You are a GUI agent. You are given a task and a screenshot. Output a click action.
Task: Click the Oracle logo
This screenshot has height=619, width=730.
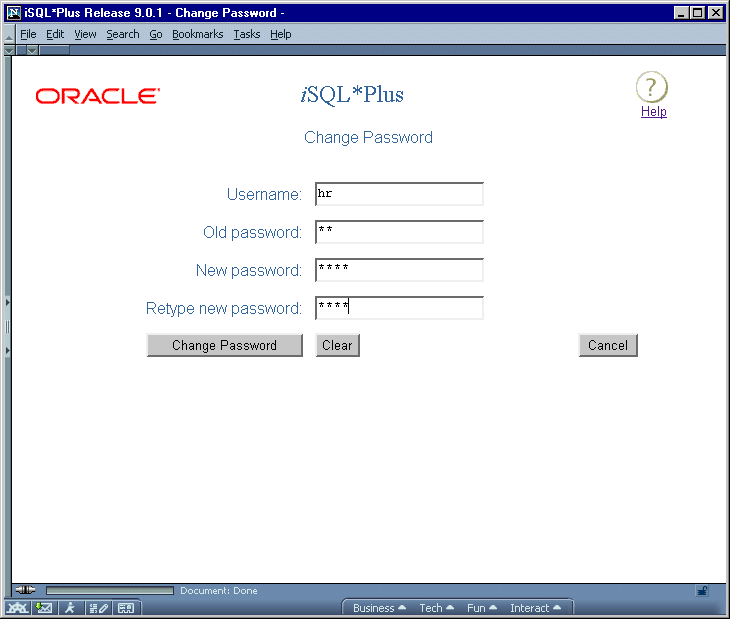tap(98, 96)
